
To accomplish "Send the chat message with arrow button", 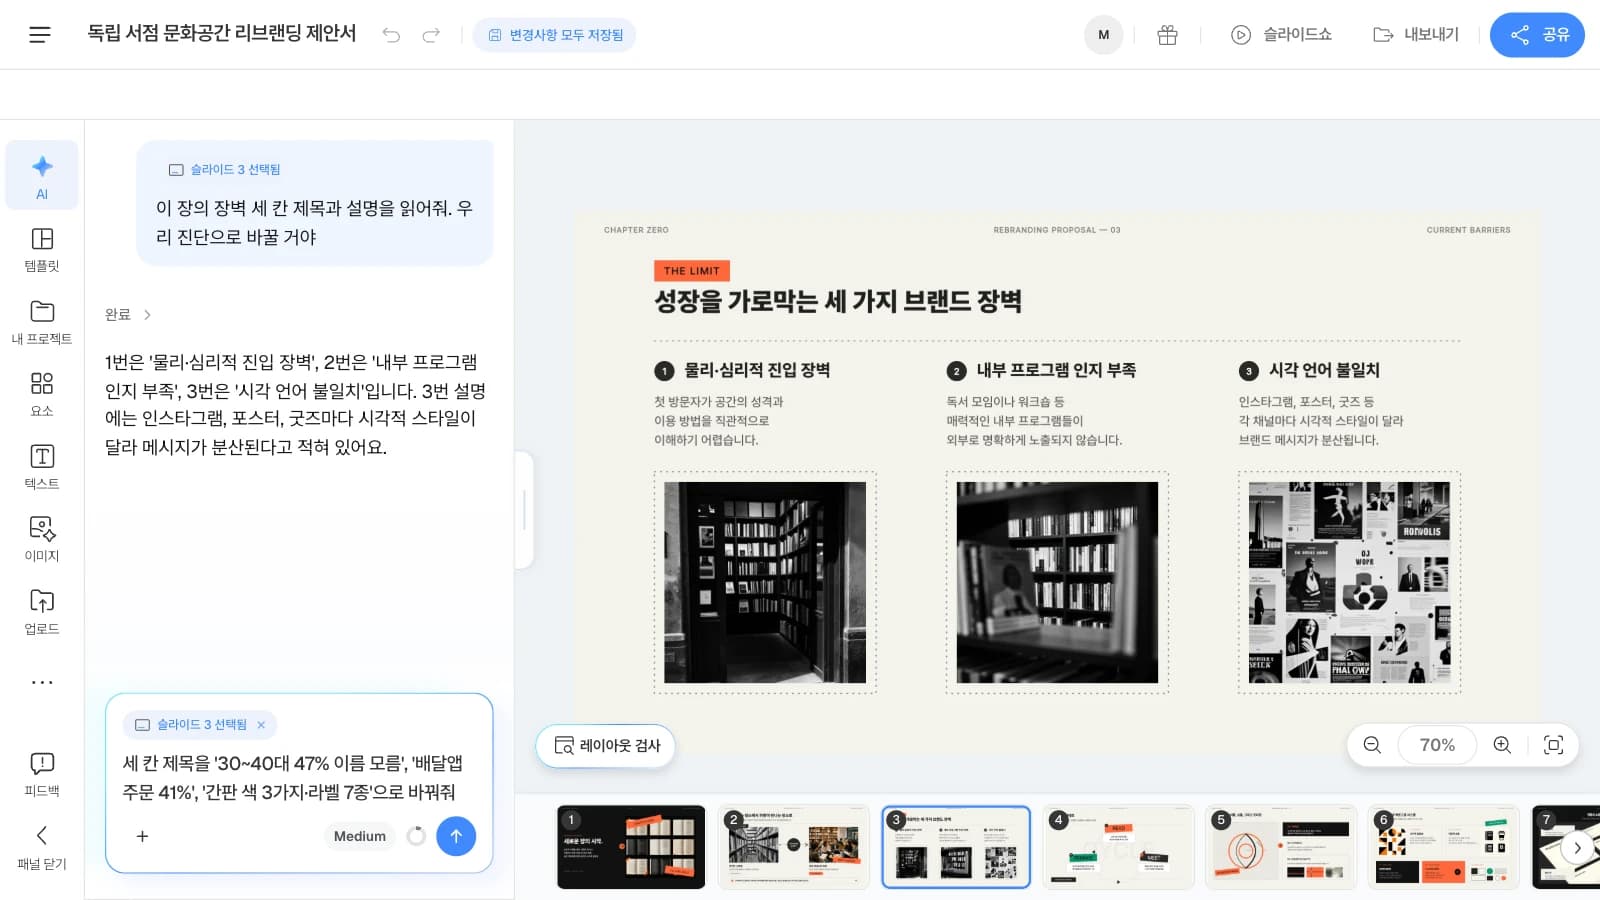I will coord(456,836).
